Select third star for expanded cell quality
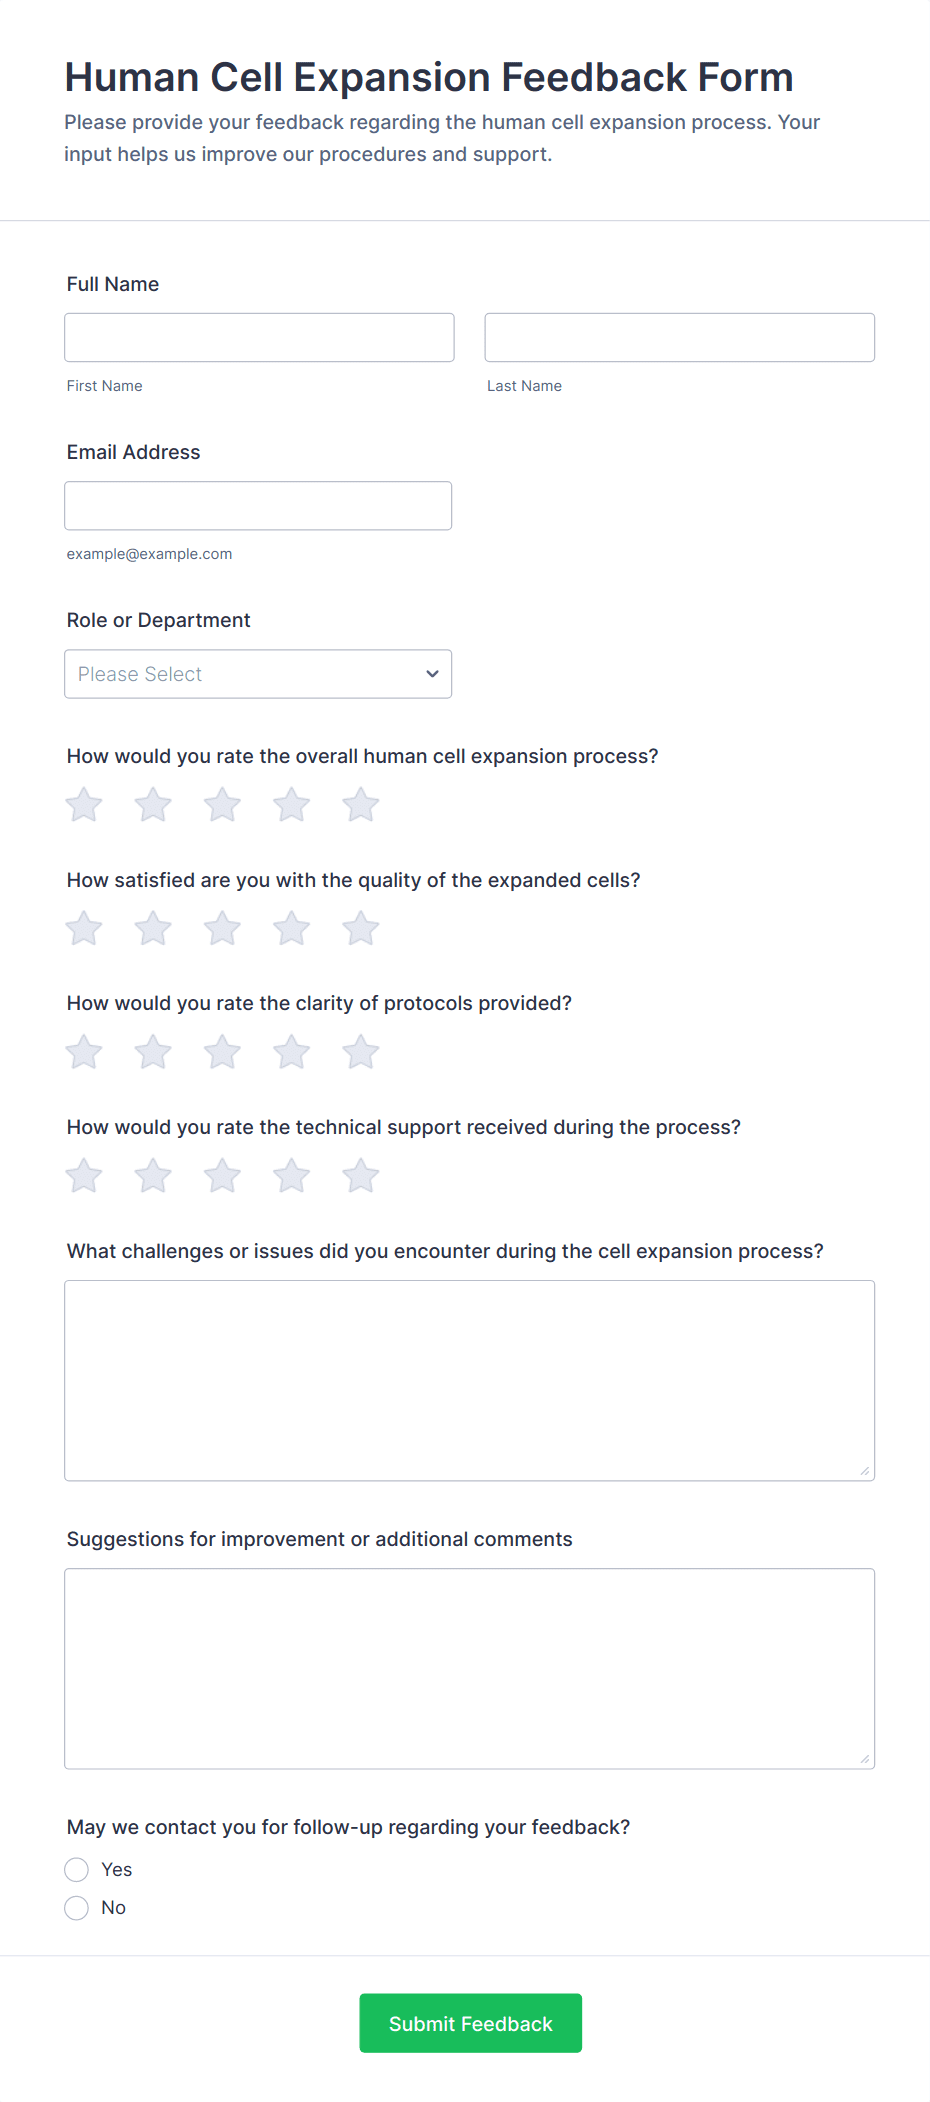 (x=222, y=929)
